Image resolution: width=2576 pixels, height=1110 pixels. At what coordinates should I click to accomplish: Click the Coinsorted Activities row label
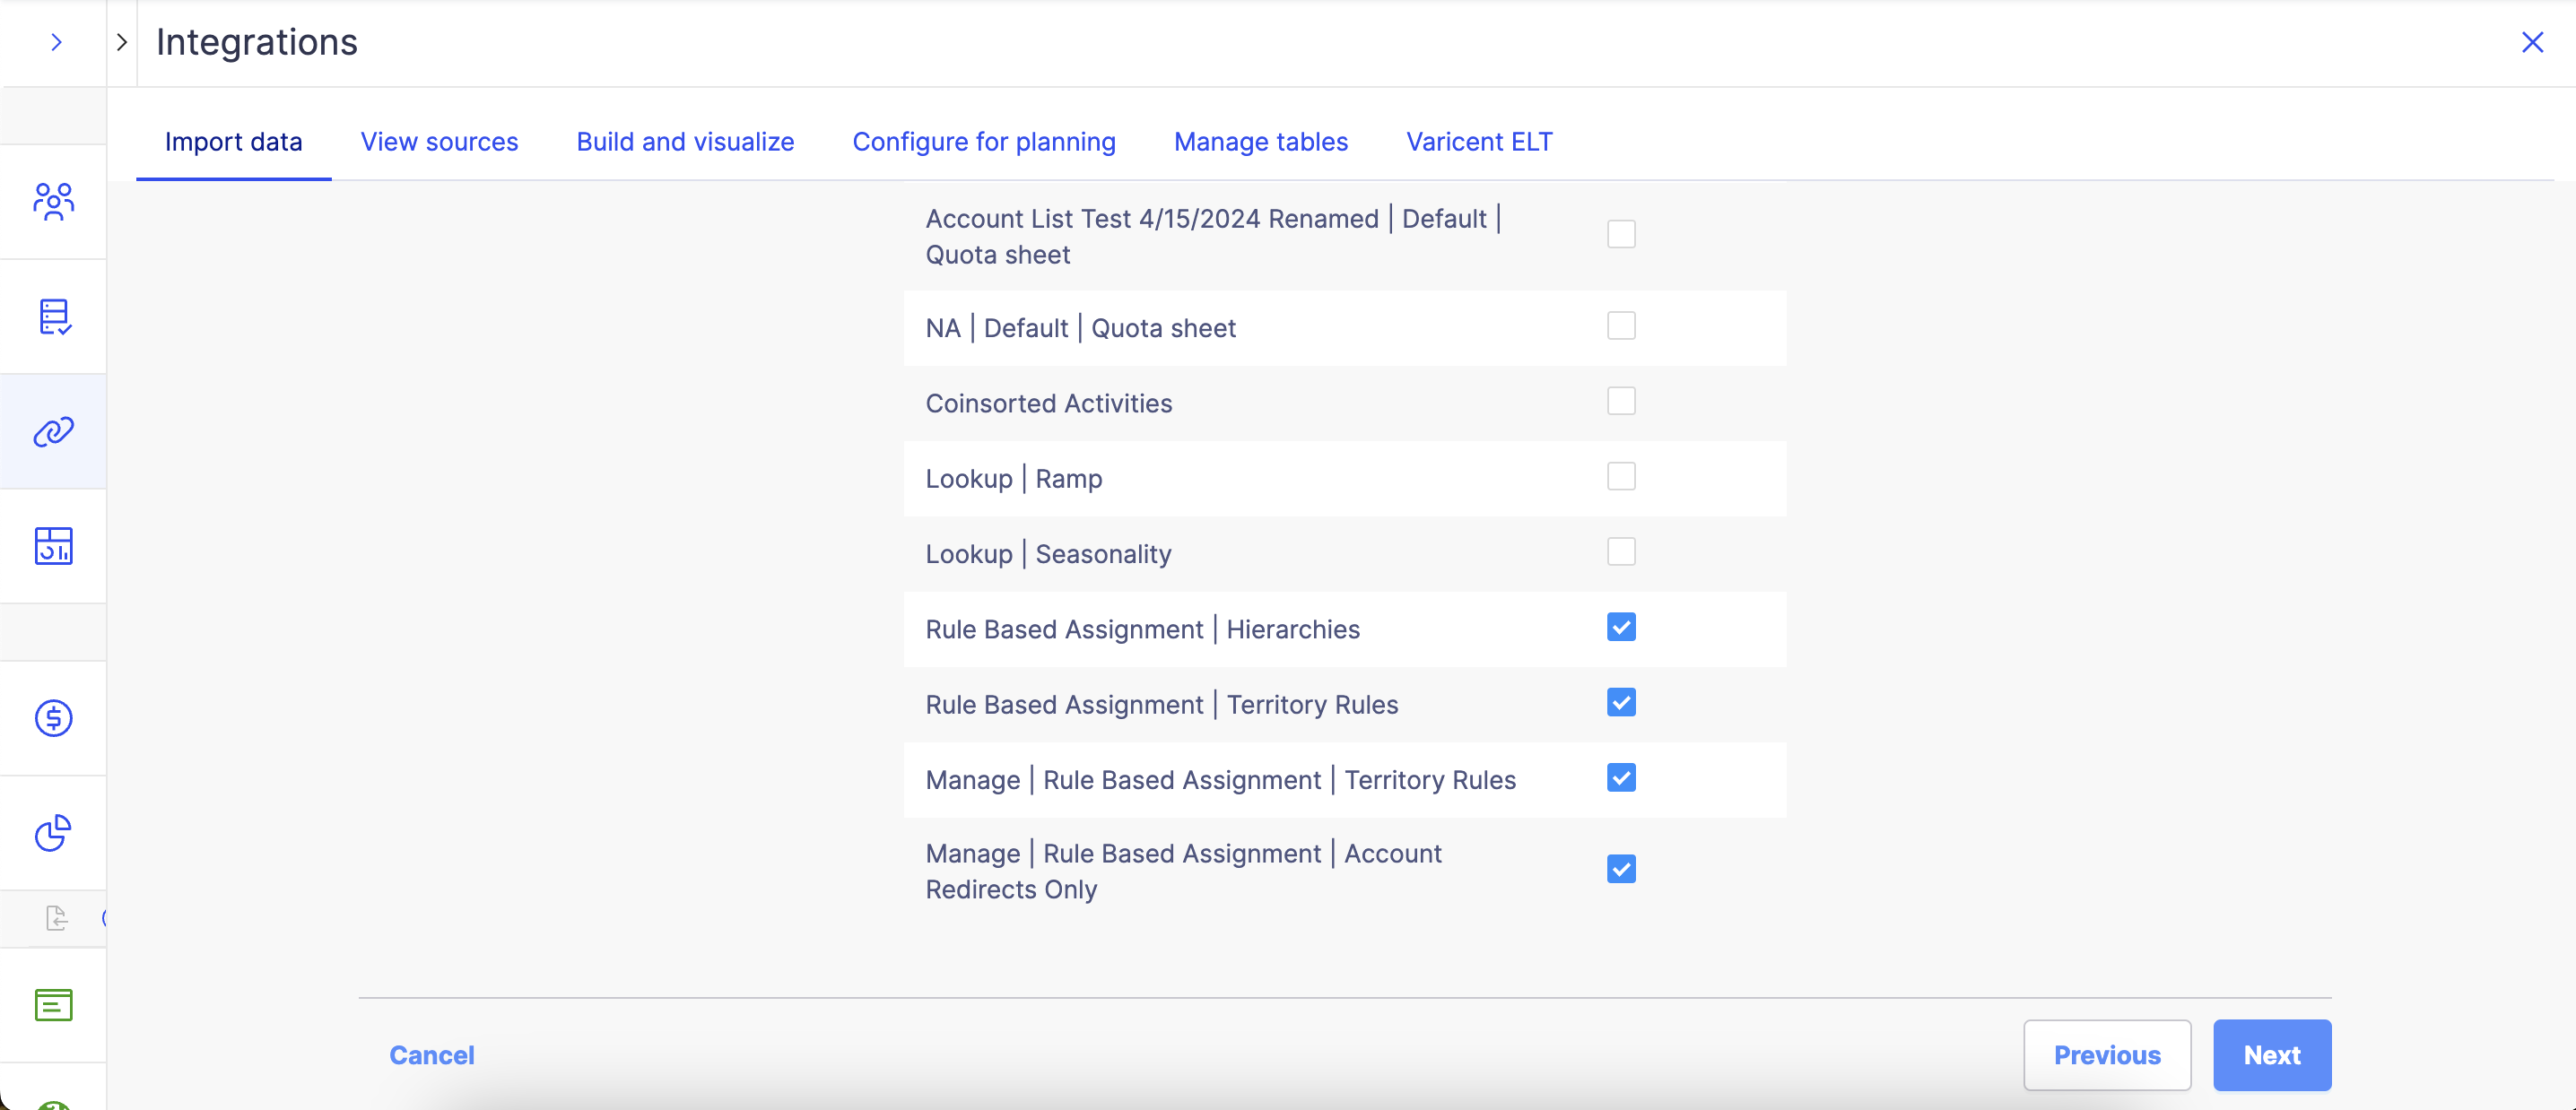(x=1048, y=403)
